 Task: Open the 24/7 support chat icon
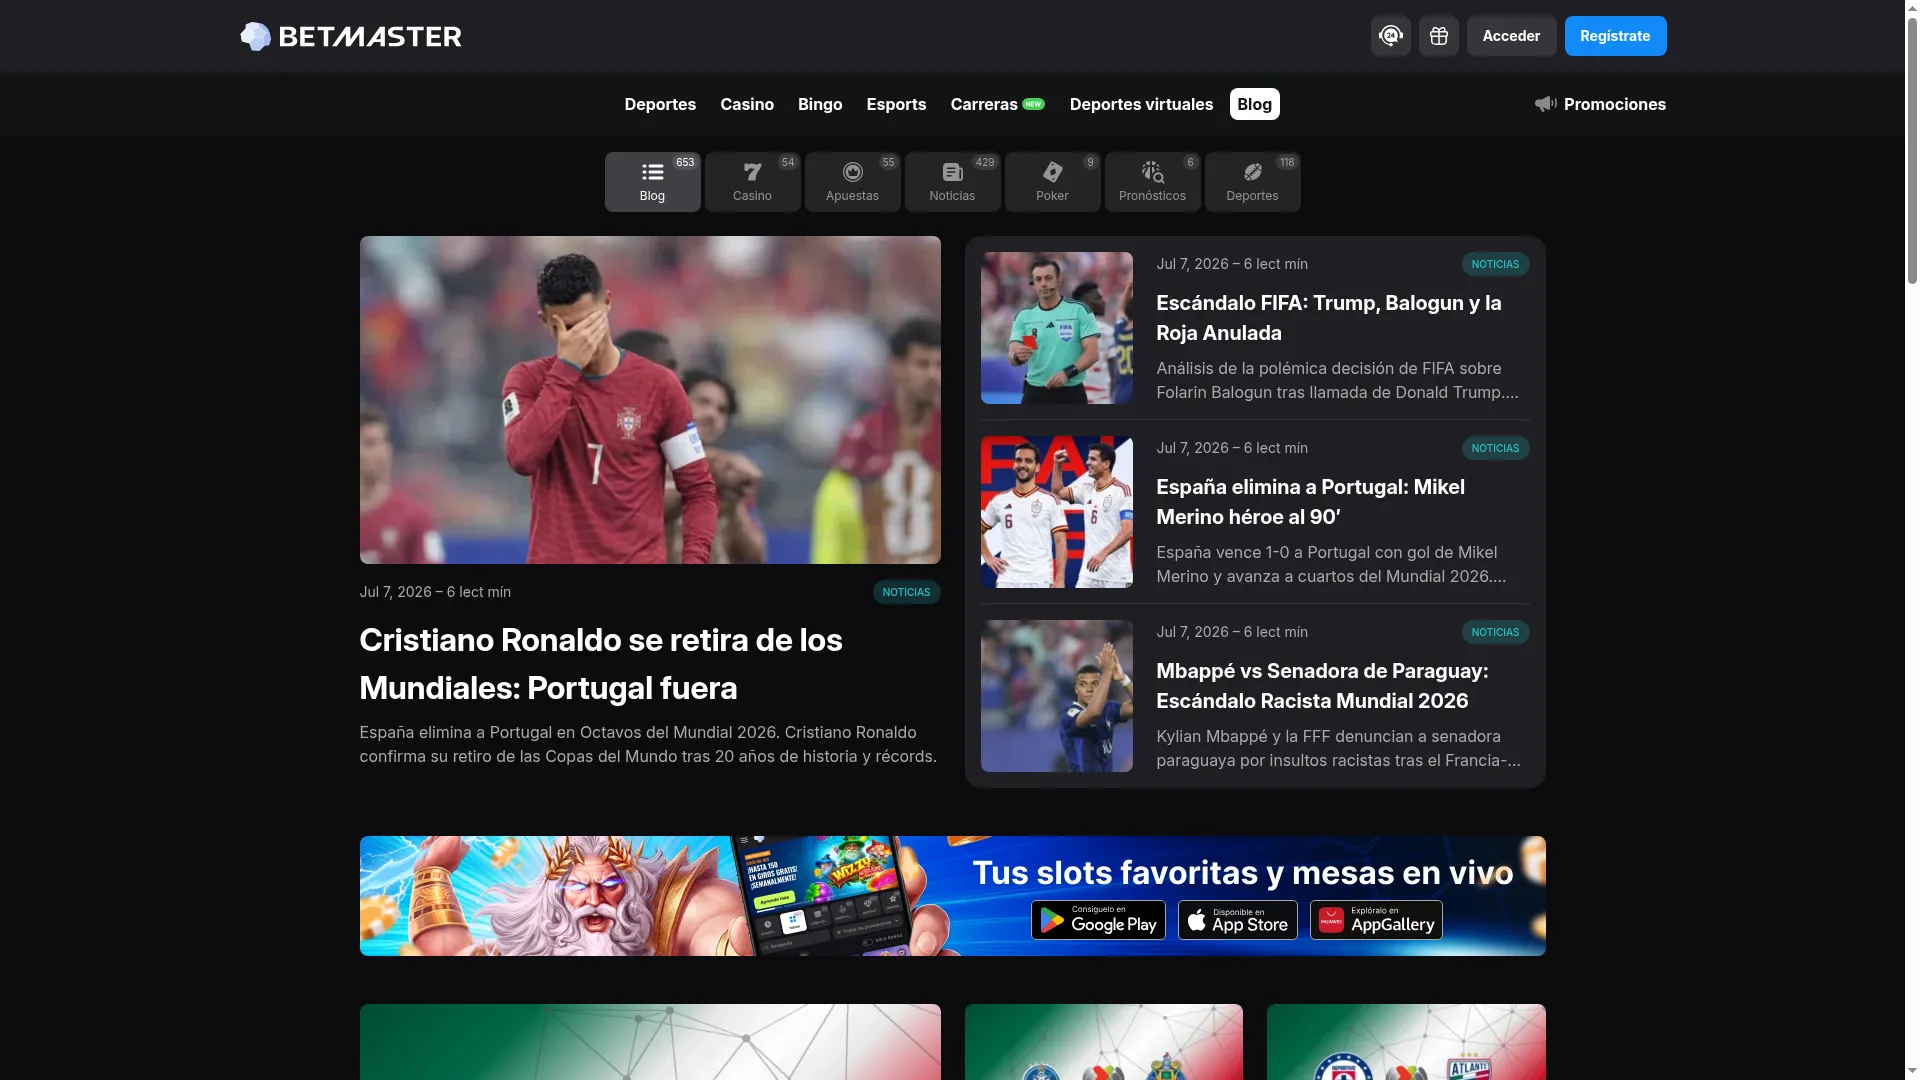click(x=1390, y=36)
